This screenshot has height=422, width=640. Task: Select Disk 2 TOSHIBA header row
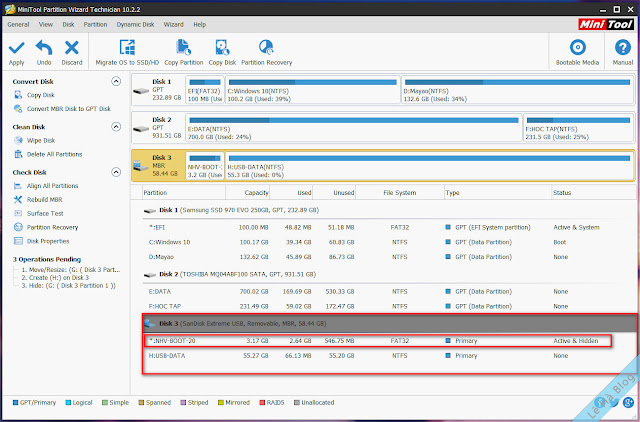tap(389, 274)
